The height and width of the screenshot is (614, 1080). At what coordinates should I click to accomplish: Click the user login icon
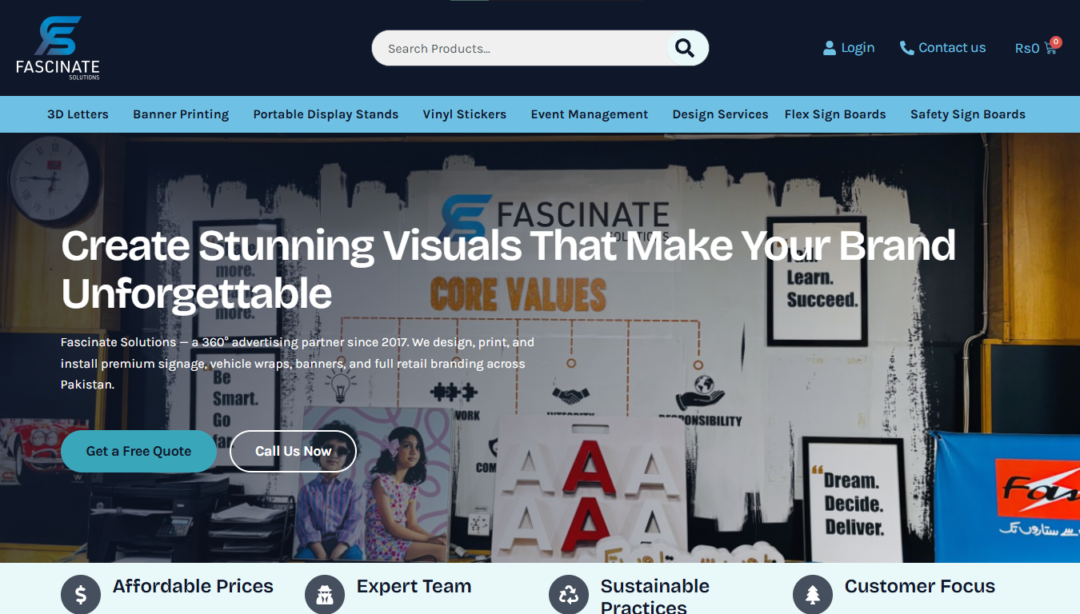click(x=829, y=48)
